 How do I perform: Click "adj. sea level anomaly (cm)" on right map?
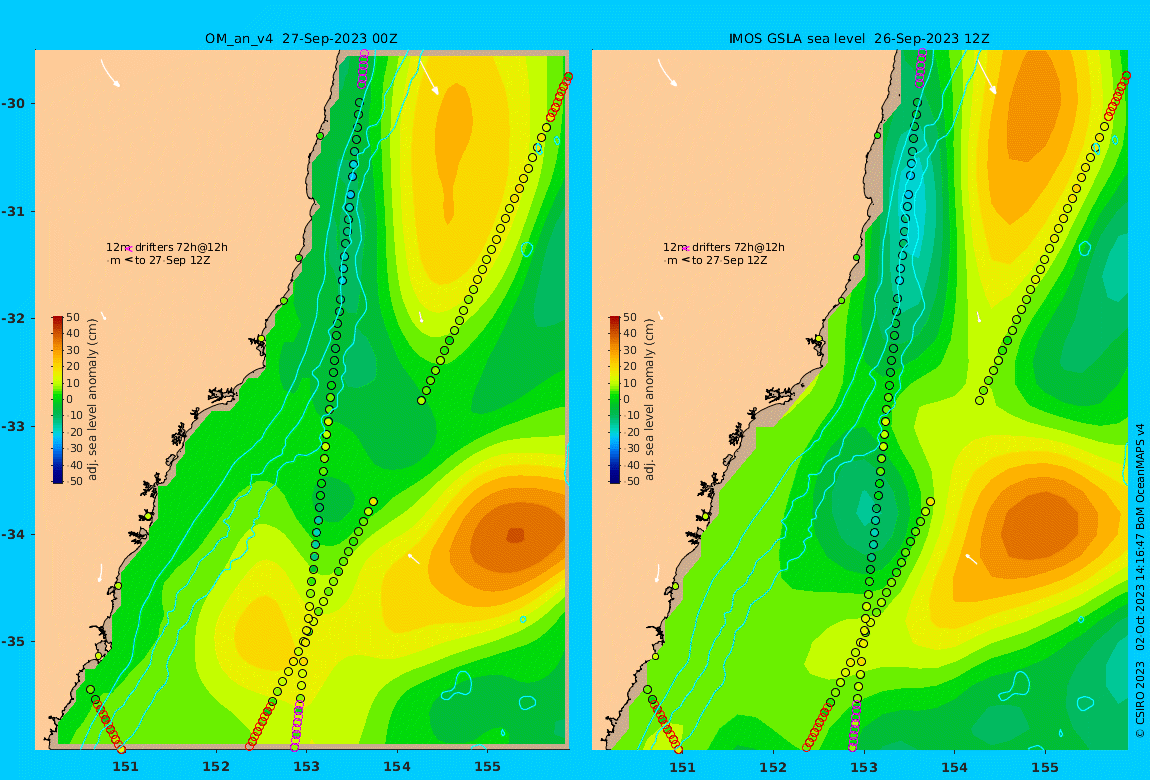[x=650, y=400]
